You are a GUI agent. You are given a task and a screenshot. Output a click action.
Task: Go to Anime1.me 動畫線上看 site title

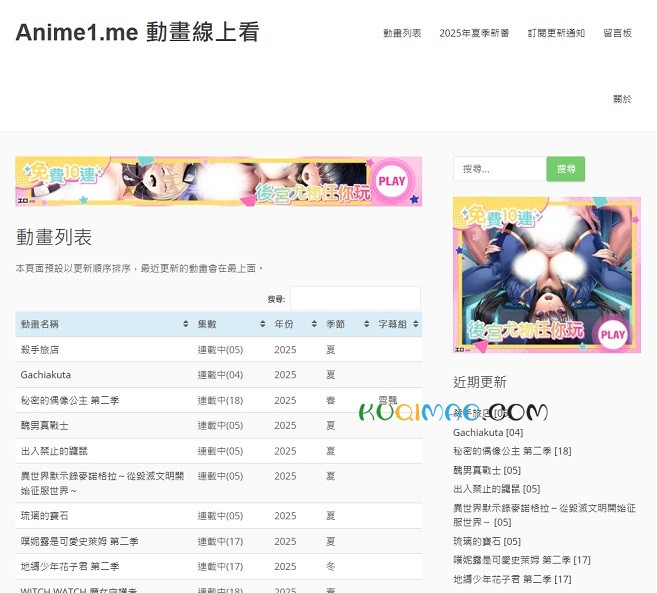(x=137, y=32)
